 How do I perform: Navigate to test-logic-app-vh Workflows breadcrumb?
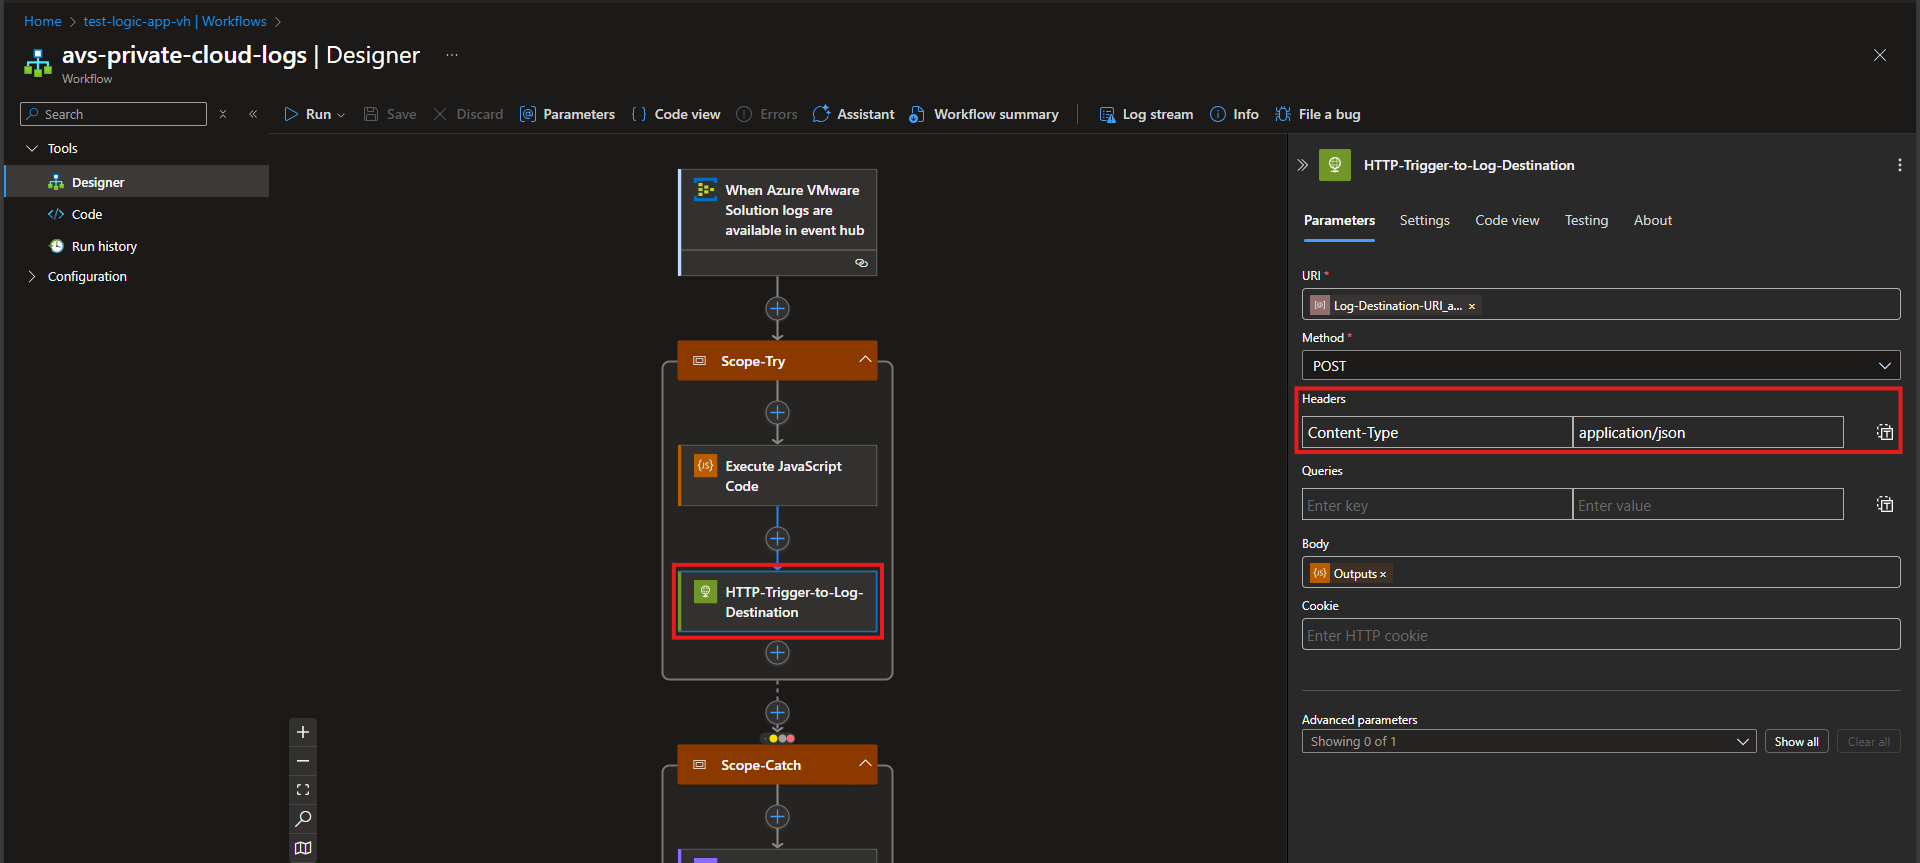tap(175, 21)
